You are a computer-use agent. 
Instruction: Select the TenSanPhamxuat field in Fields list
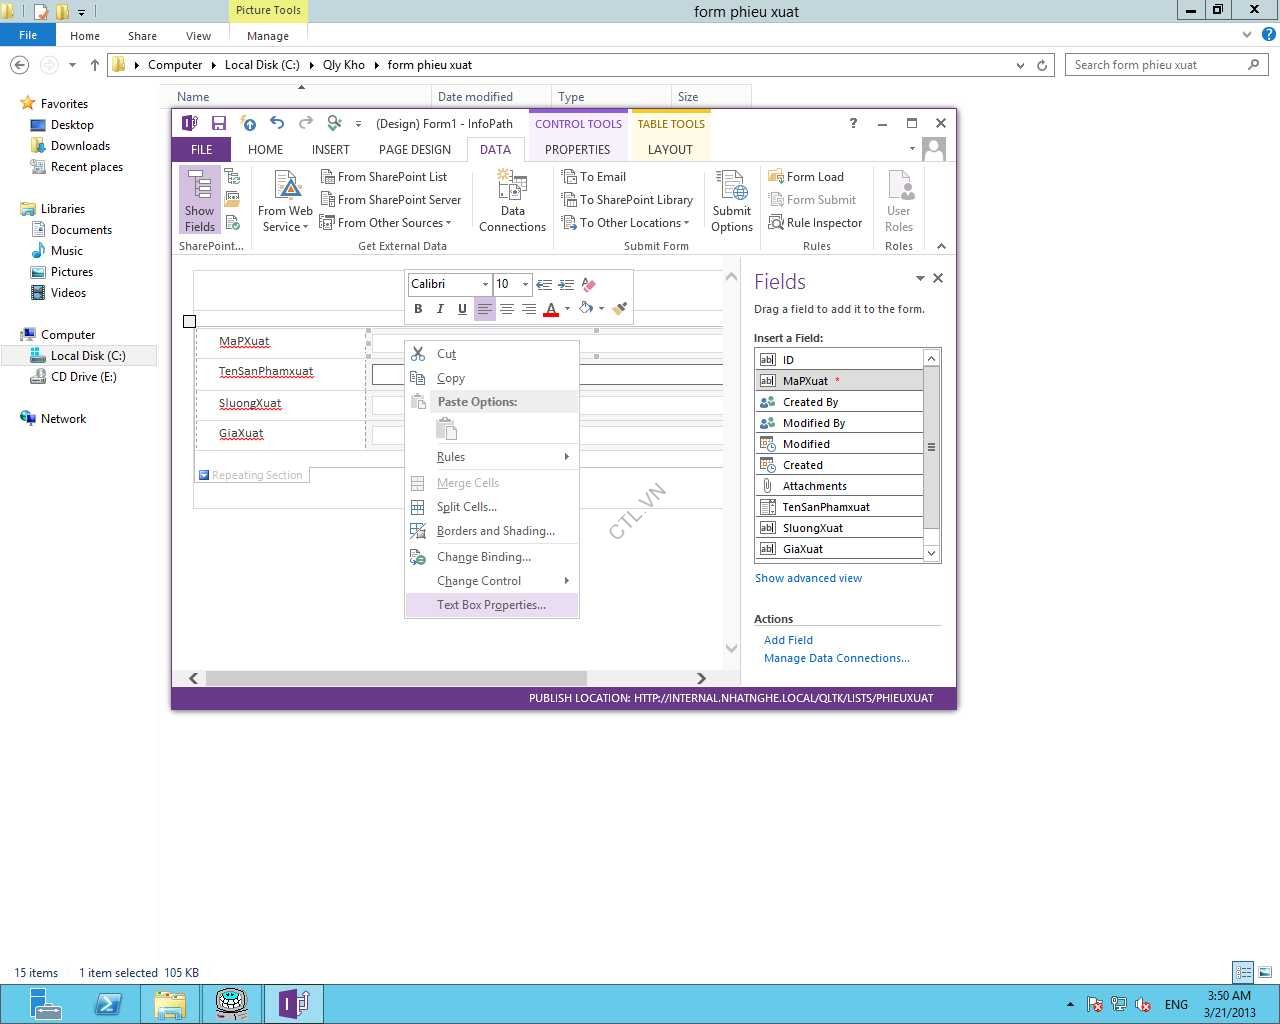point(826,507)
